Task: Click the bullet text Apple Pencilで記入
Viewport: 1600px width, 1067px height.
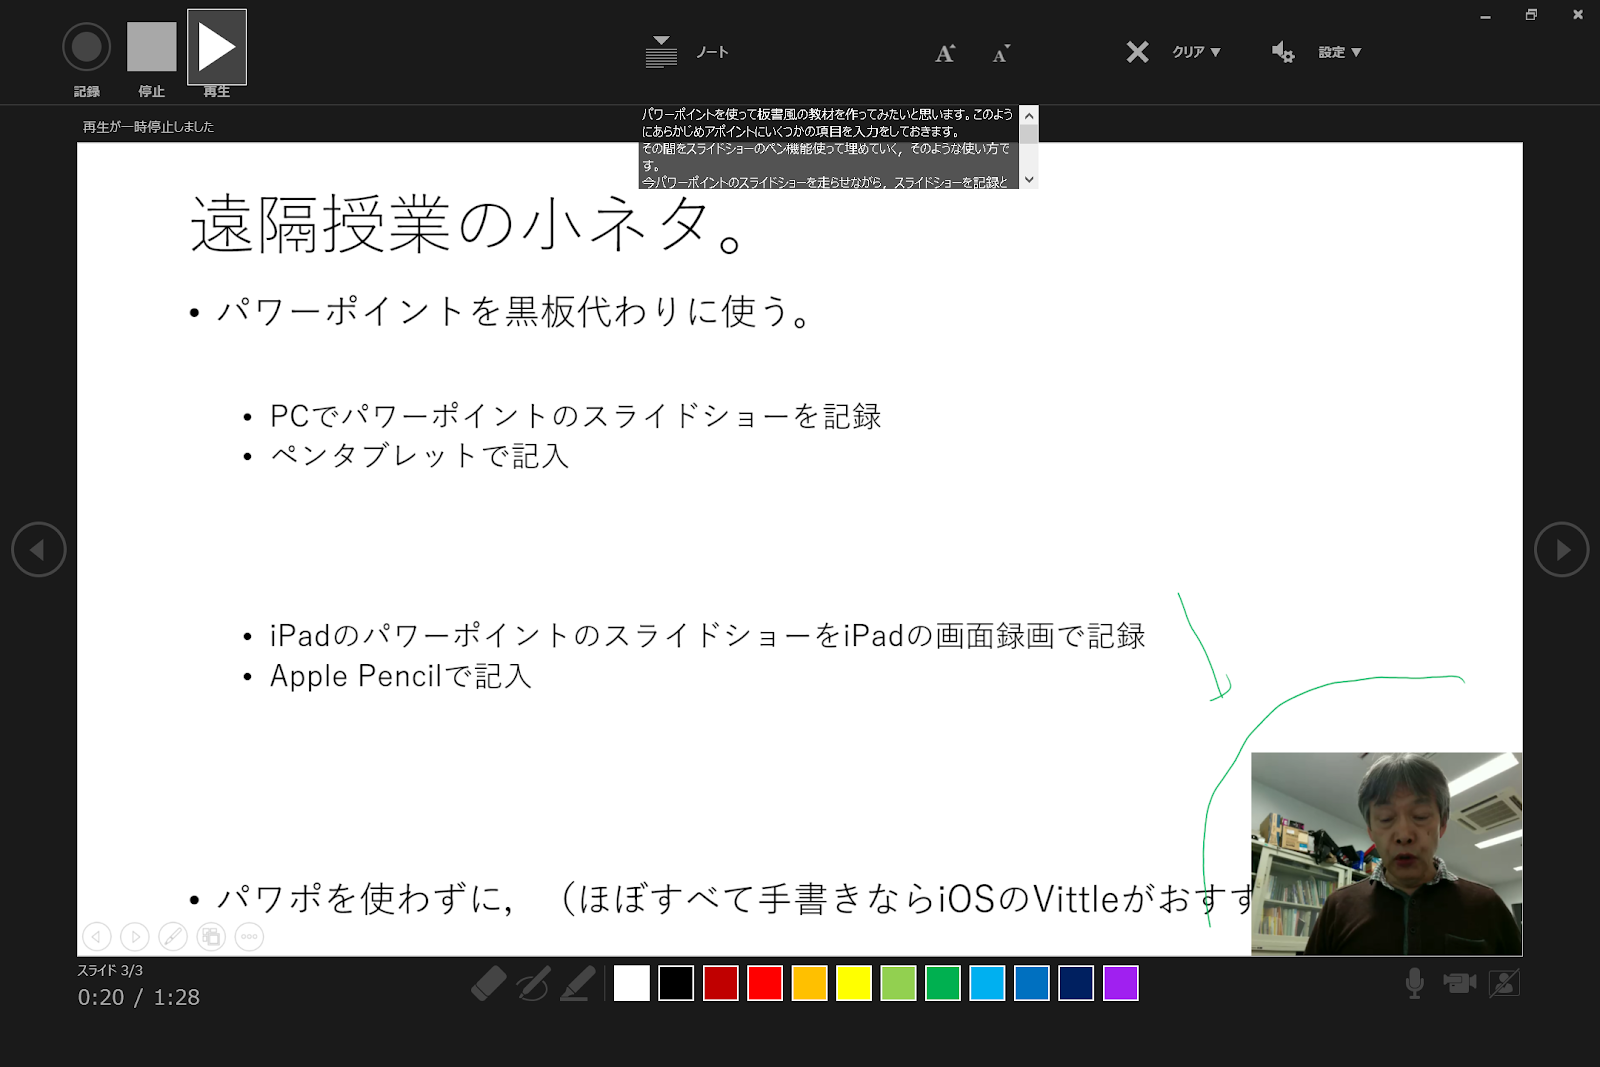Action: [x=401, y=676]
